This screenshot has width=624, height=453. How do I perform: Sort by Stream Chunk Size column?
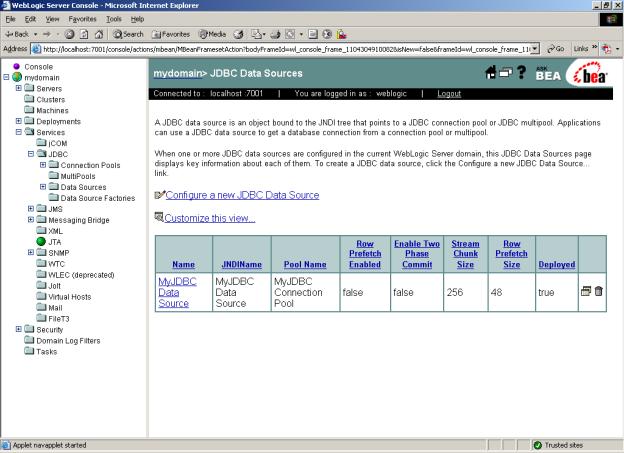[x=465, y=254]
